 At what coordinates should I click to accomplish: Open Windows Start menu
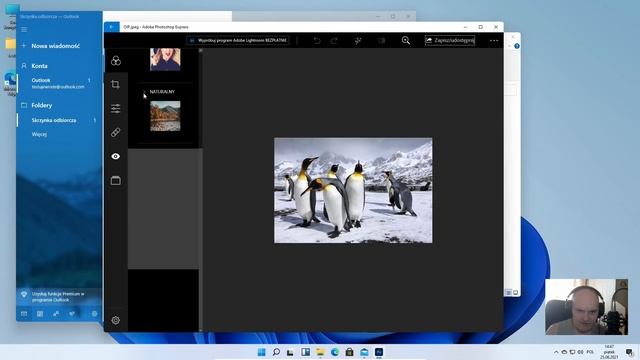click(261, 352)
